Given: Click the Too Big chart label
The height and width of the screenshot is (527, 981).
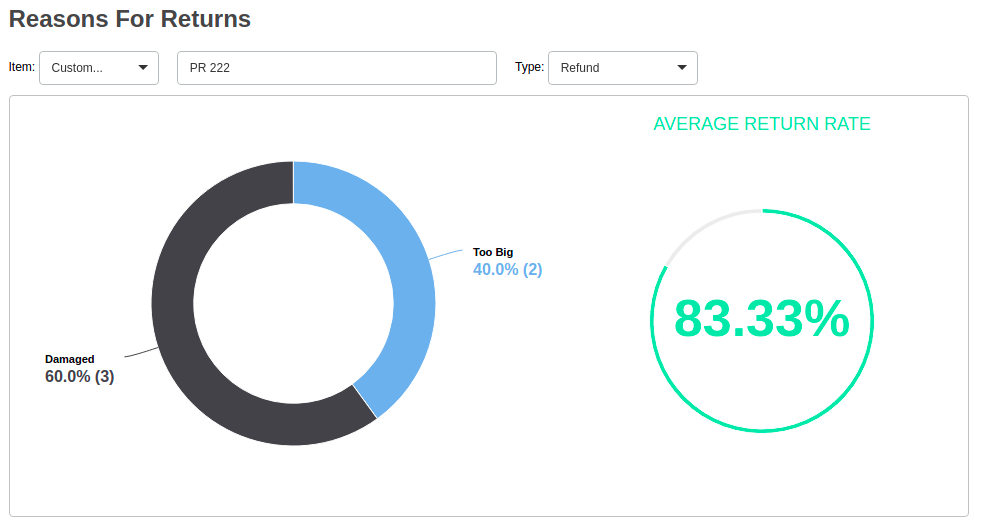Looking at the screenshot, I should pos(493,252).
